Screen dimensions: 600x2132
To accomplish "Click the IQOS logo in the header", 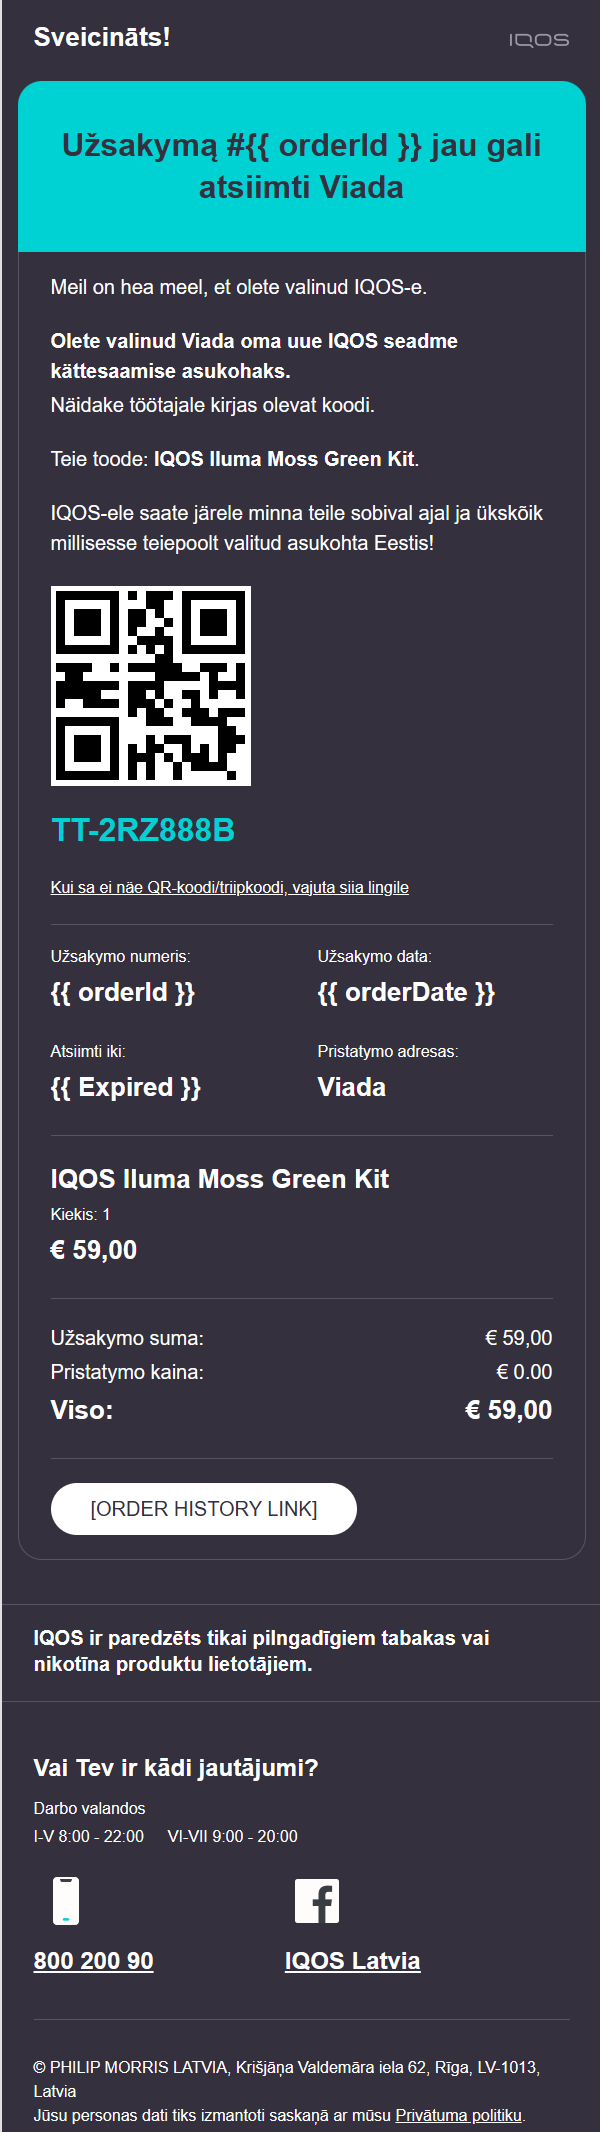I will click(538, 40).
